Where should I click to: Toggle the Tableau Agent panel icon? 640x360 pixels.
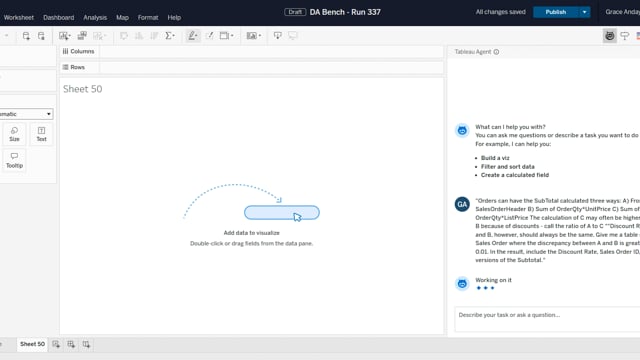point(609,36)
